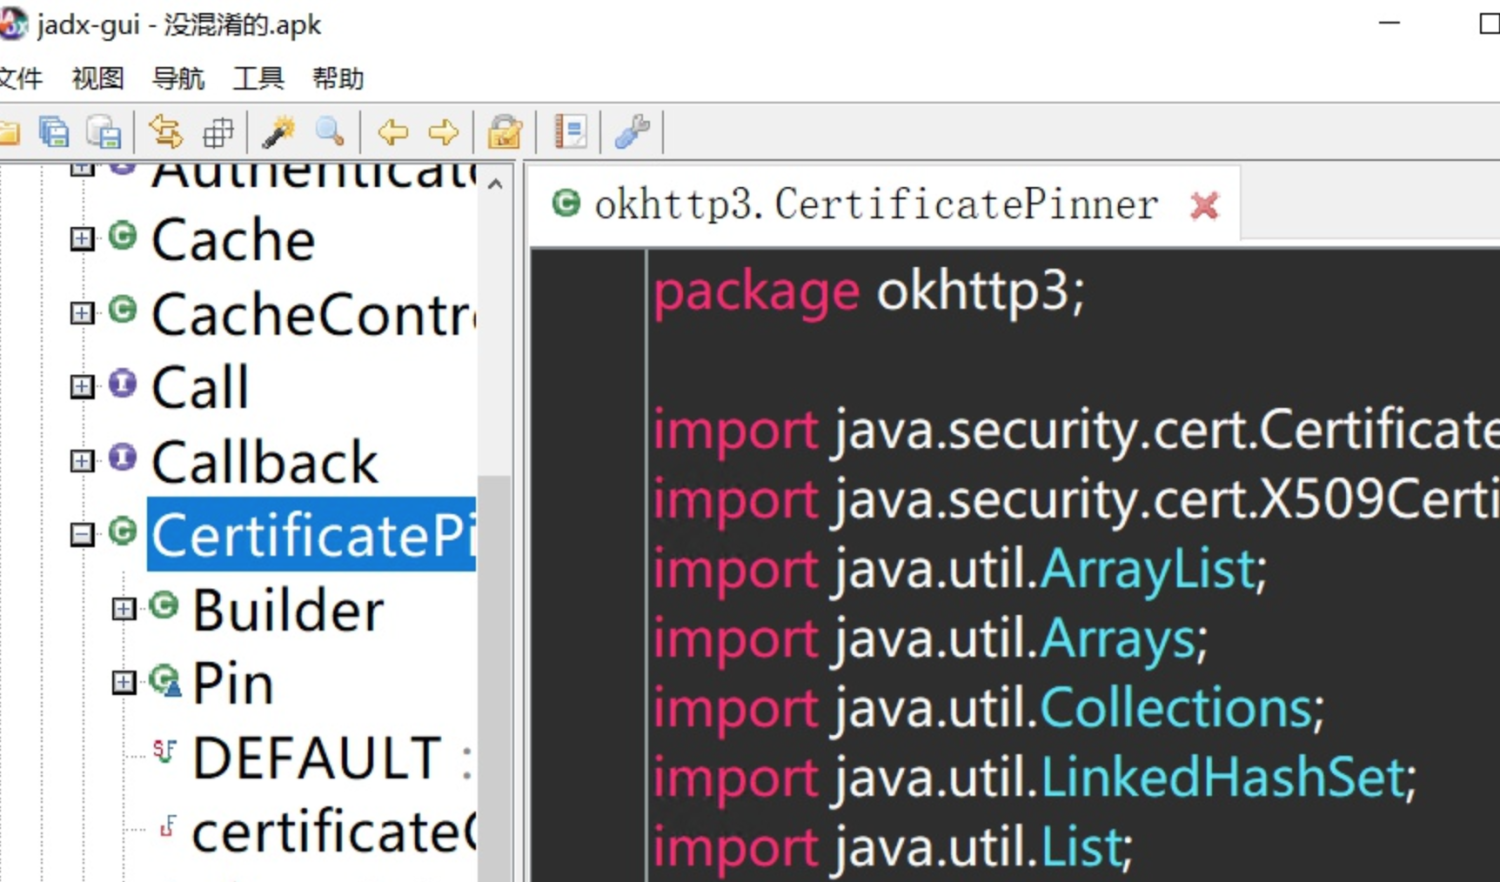
Task: Click the tree scrollbar up arrow
Action: [x=495, y=184]
